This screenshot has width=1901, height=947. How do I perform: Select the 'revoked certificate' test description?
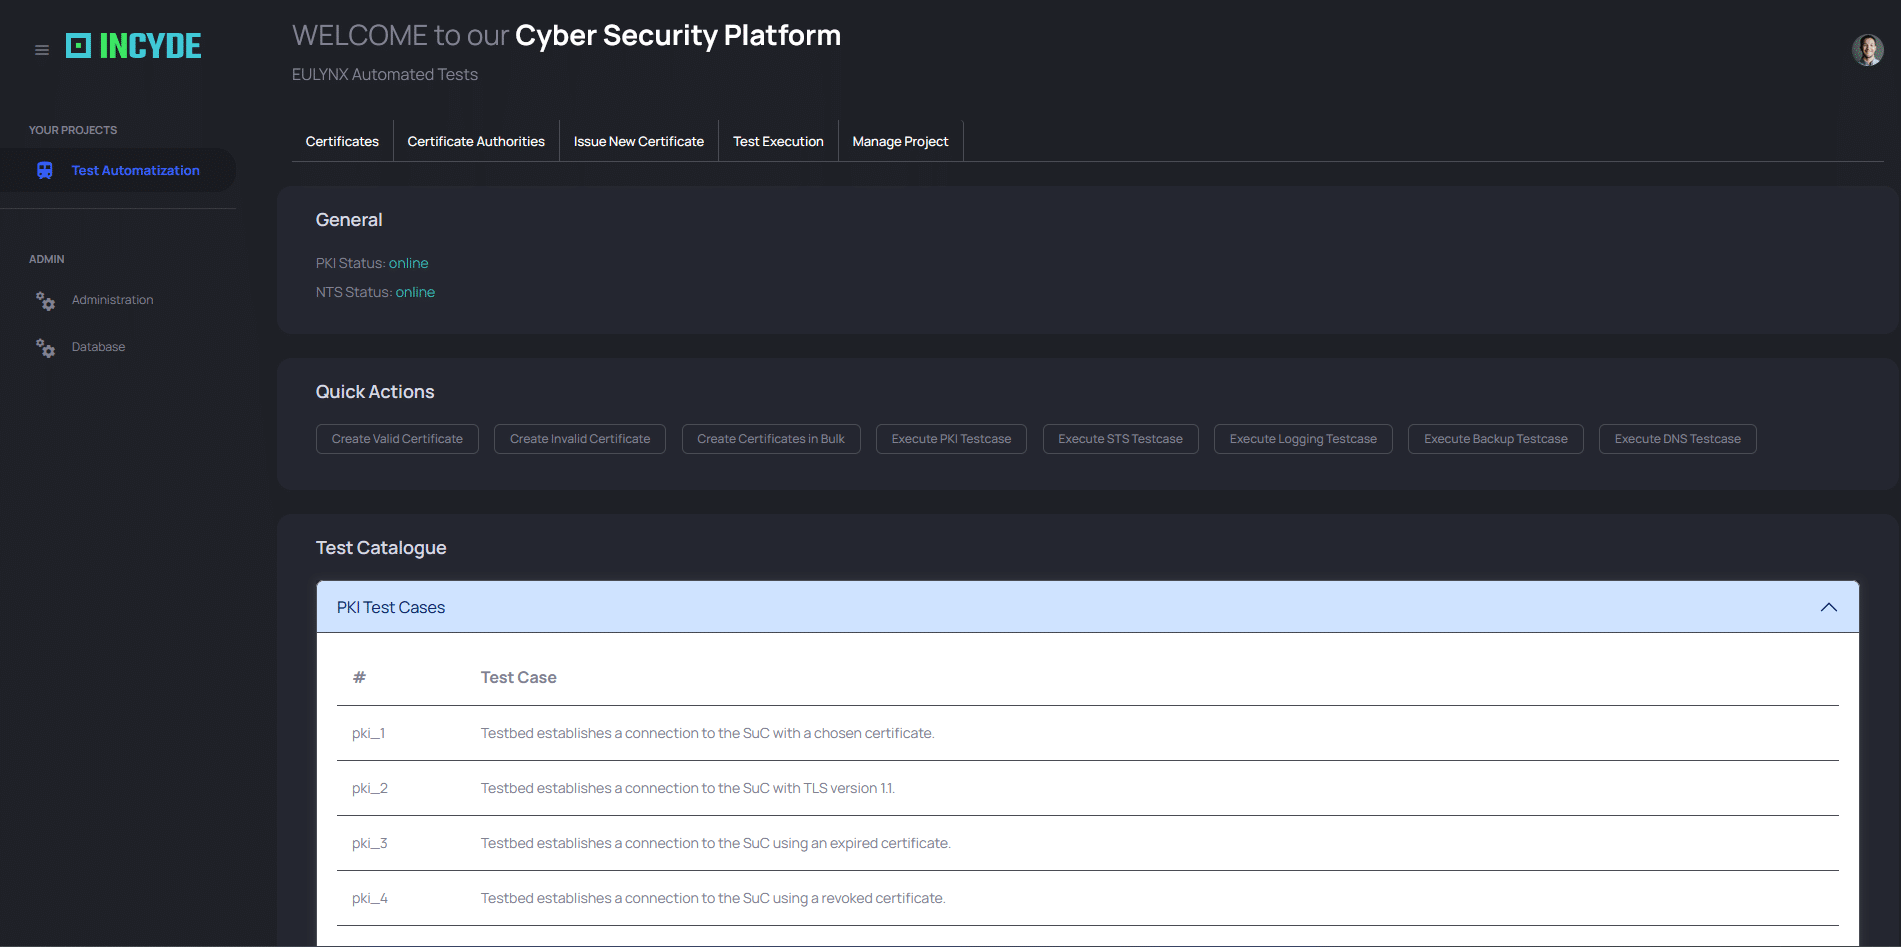coord(713,898)
